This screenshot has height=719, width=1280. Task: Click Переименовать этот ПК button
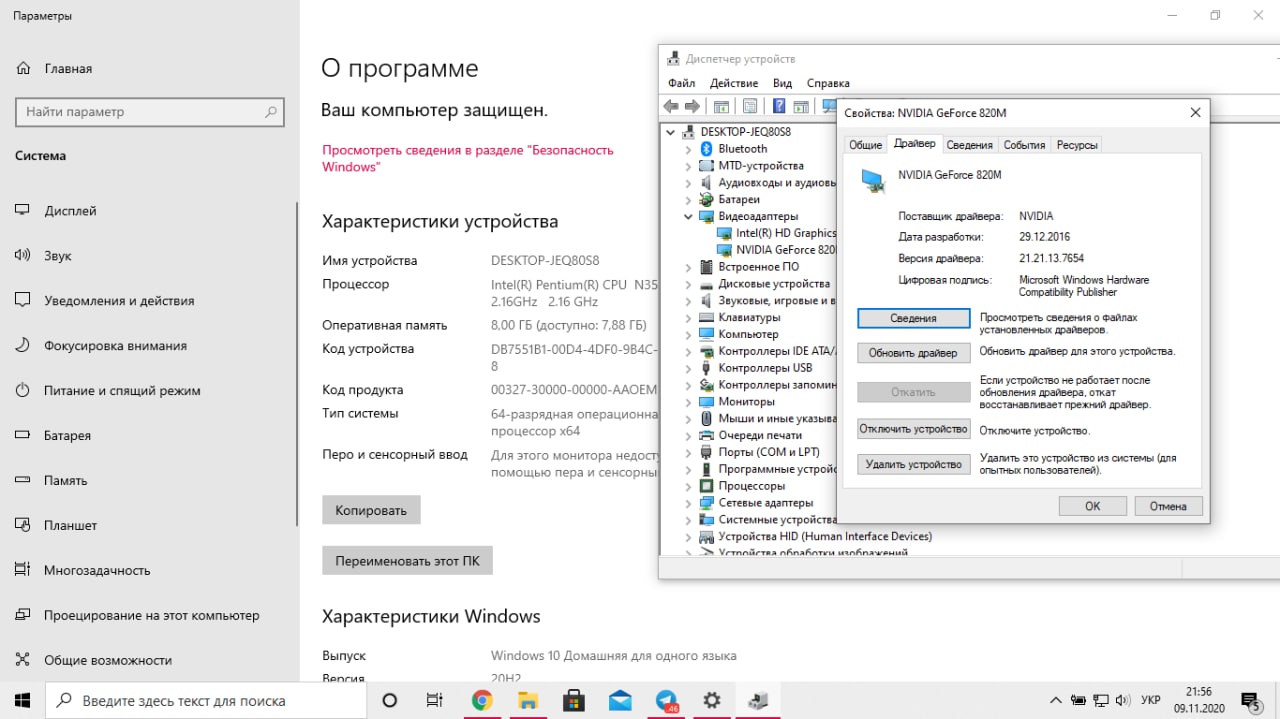[x=407, y=561]
